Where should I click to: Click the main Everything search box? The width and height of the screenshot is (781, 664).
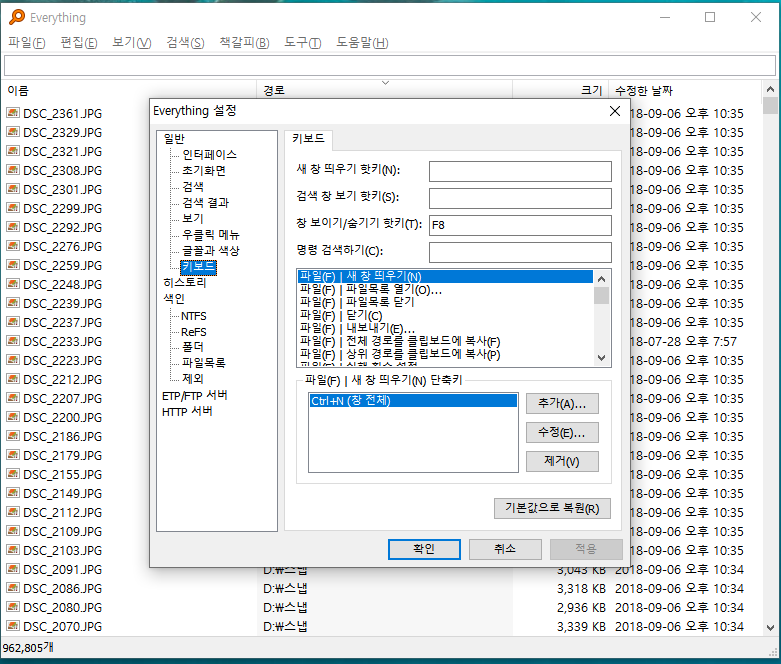pos(390,65)
